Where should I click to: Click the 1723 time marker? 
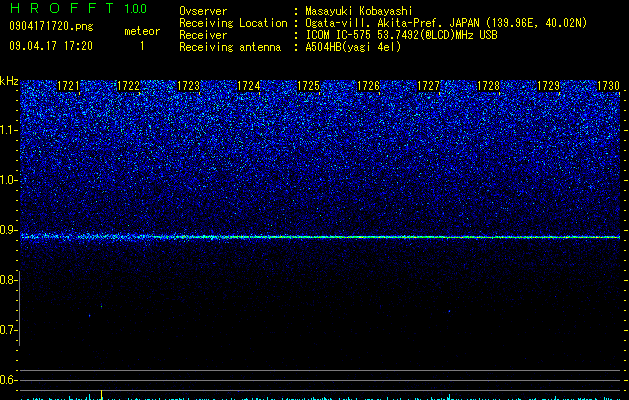pos(188,86)
